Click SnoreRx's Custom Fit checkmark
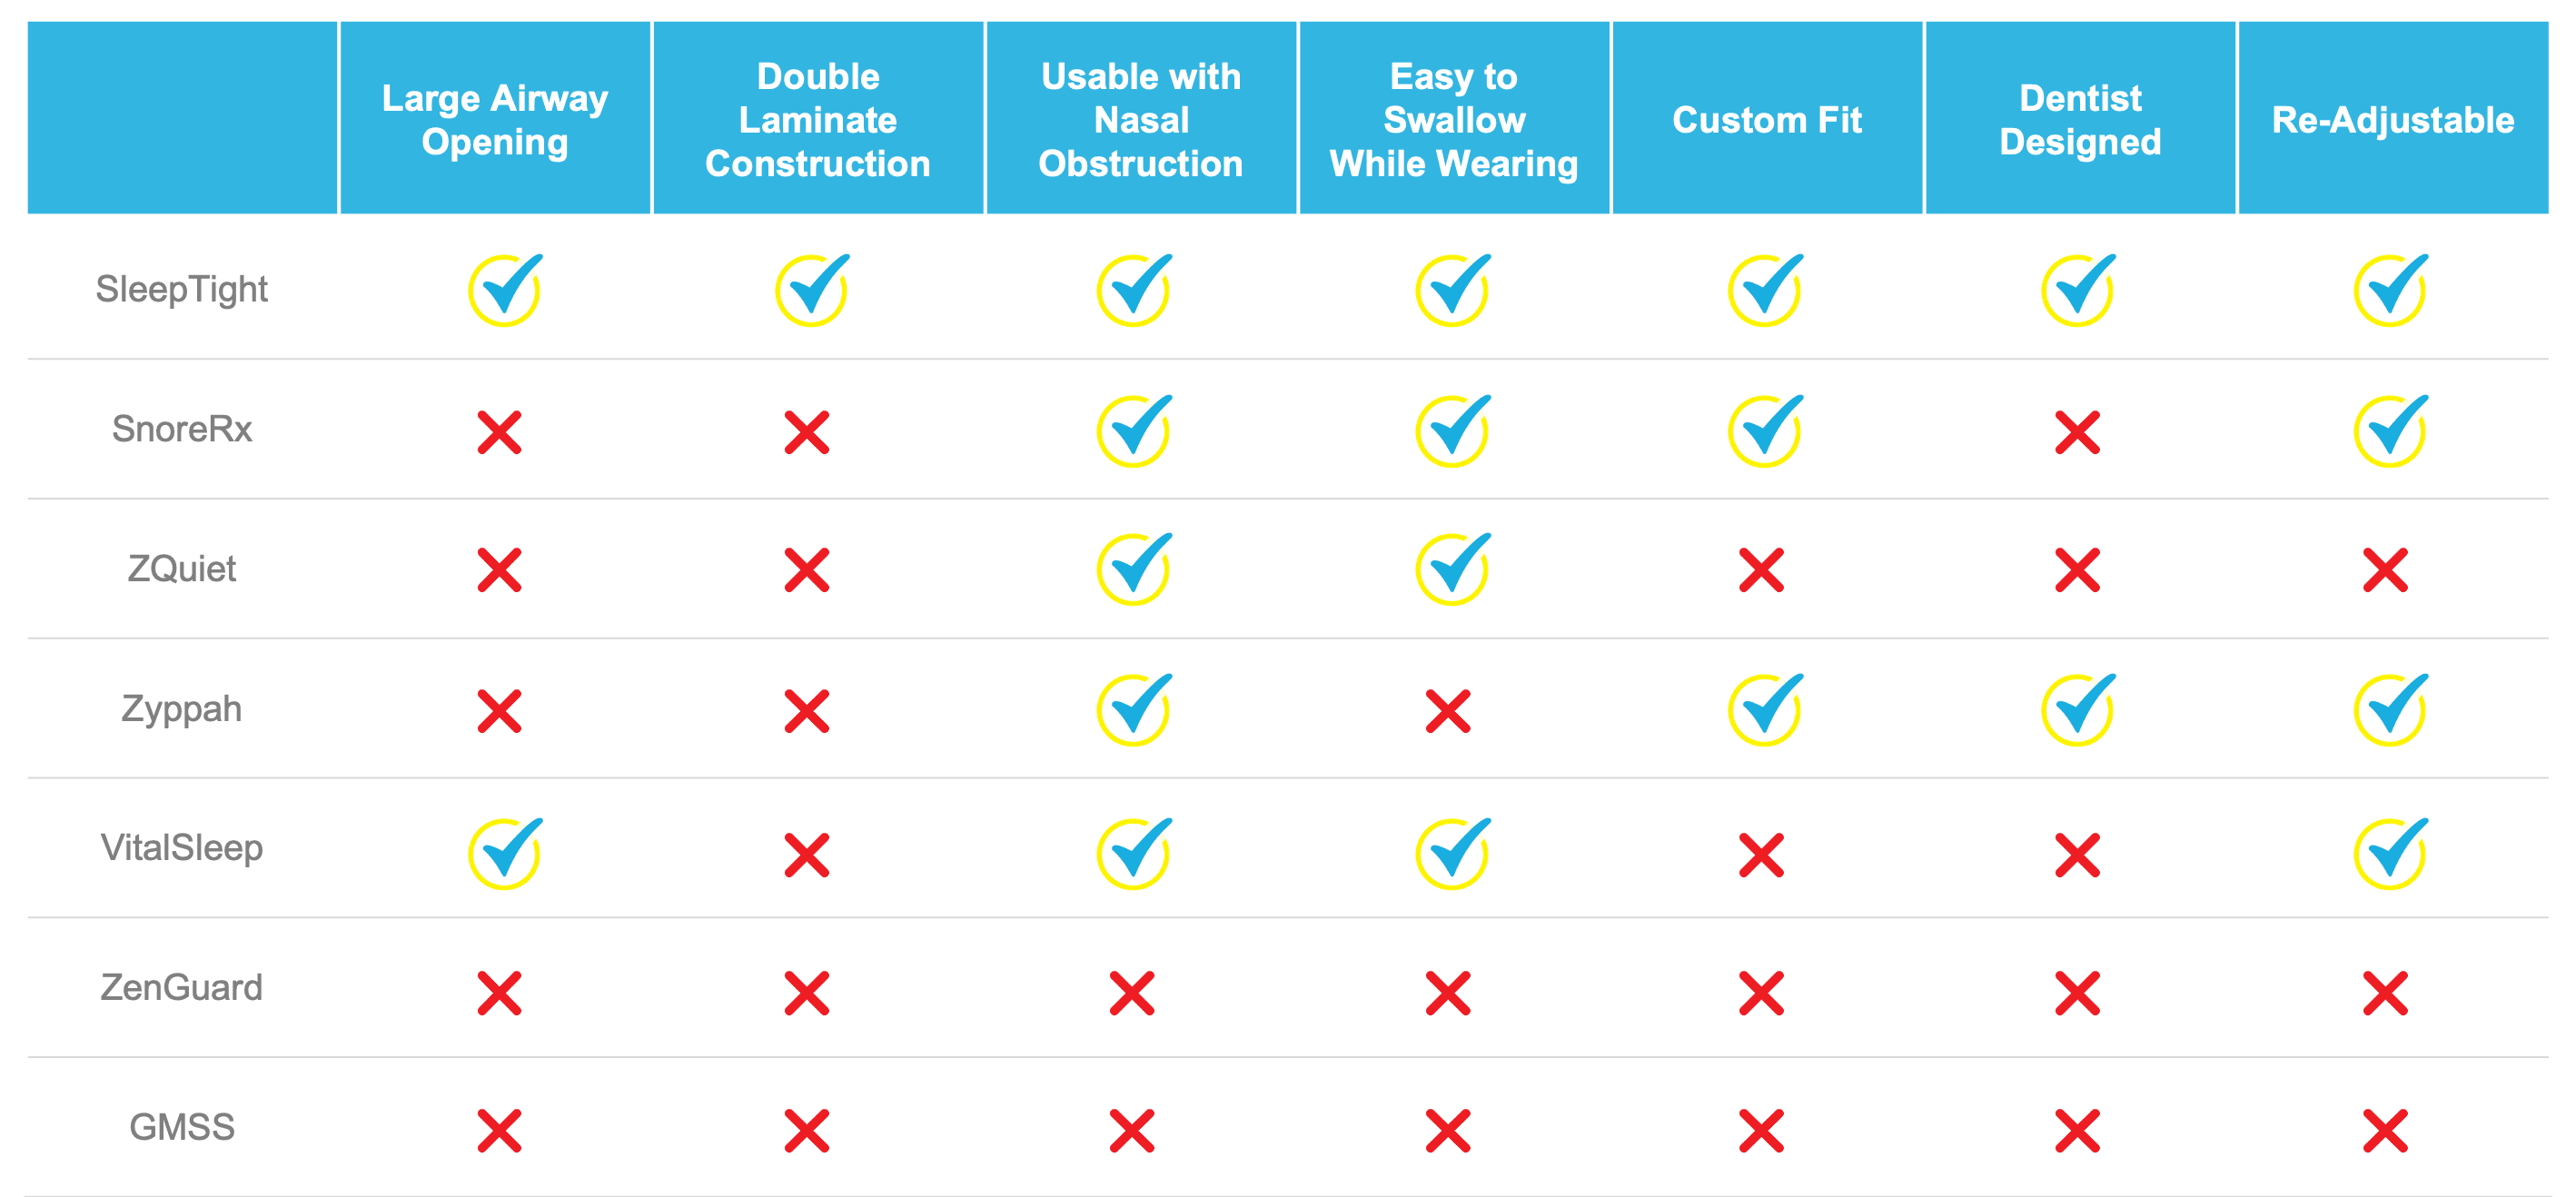This screenshot has width=2576, height=1197. pos(1766,431)
